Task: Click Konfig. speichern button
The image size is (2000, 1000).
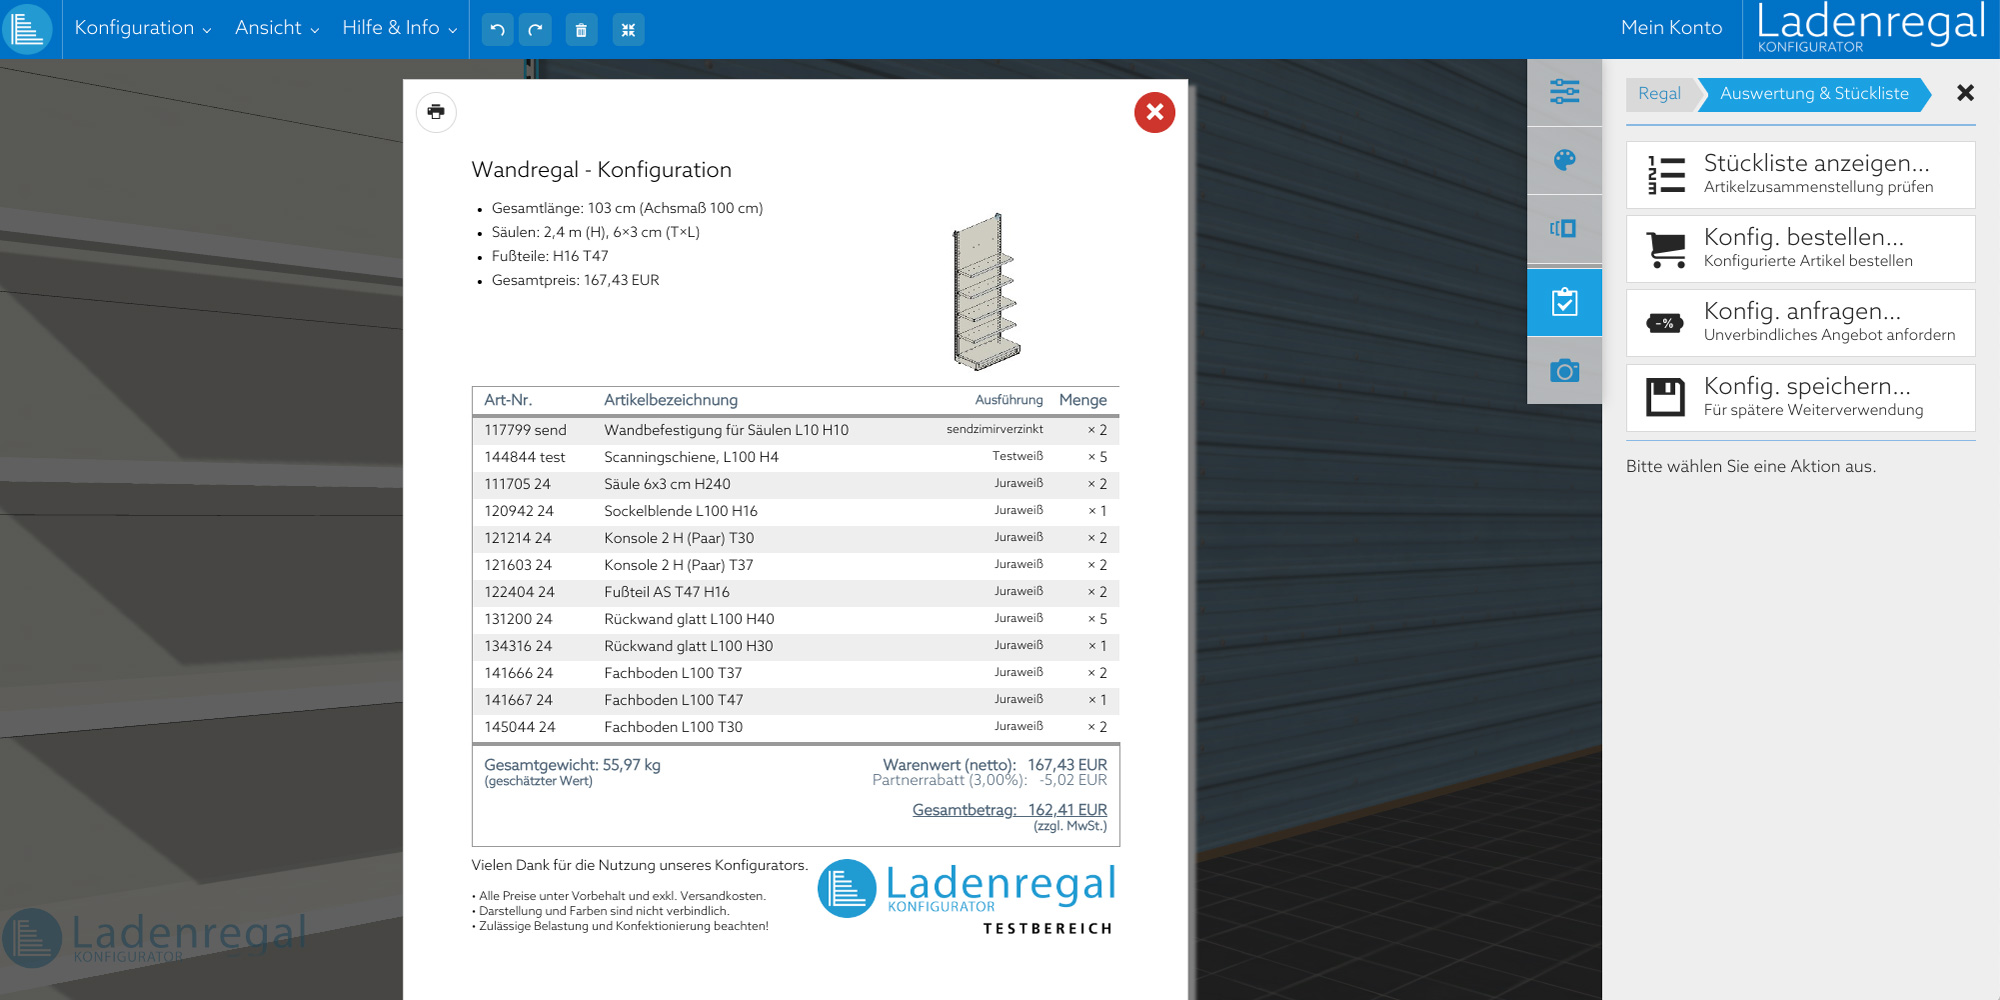Action: (x=1800, y=398)
